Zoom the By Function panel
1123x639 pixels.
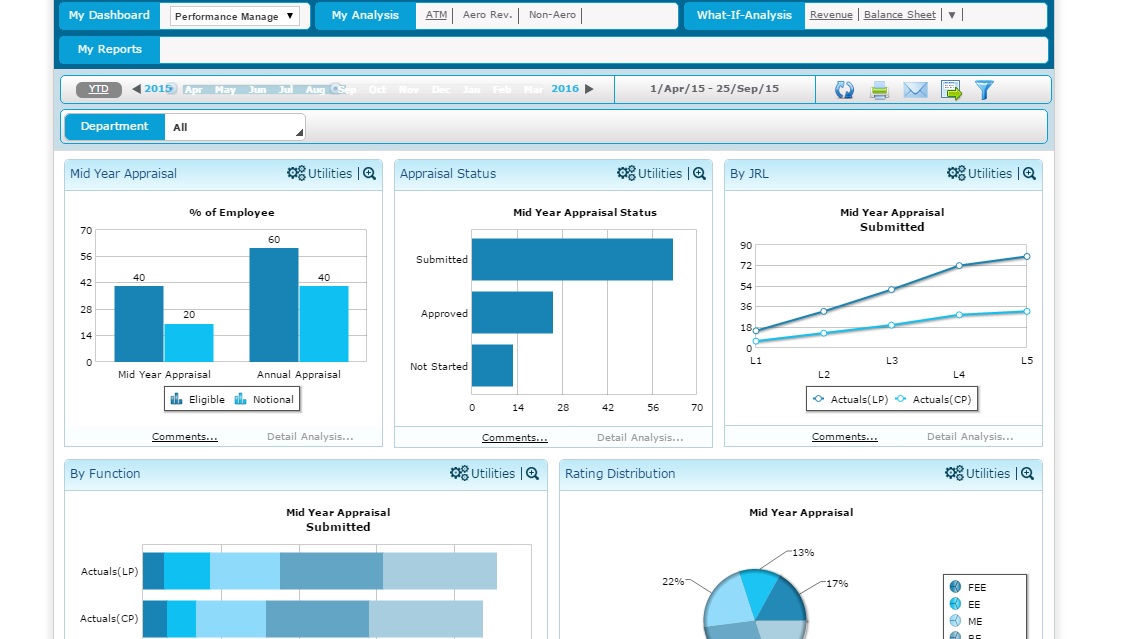pyautogui.click(x=532, y=474)
